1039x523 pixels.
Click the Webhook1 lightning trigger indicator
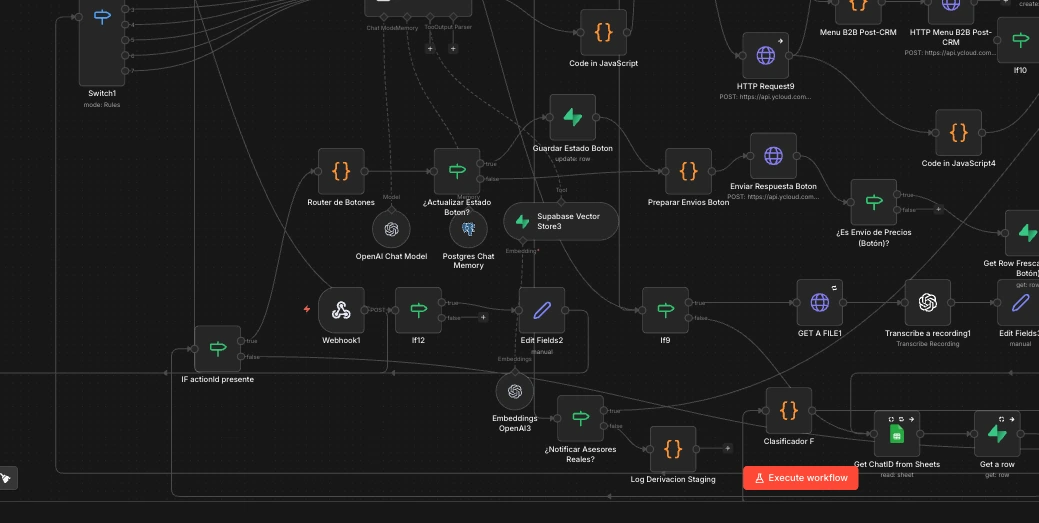(306, 309)
